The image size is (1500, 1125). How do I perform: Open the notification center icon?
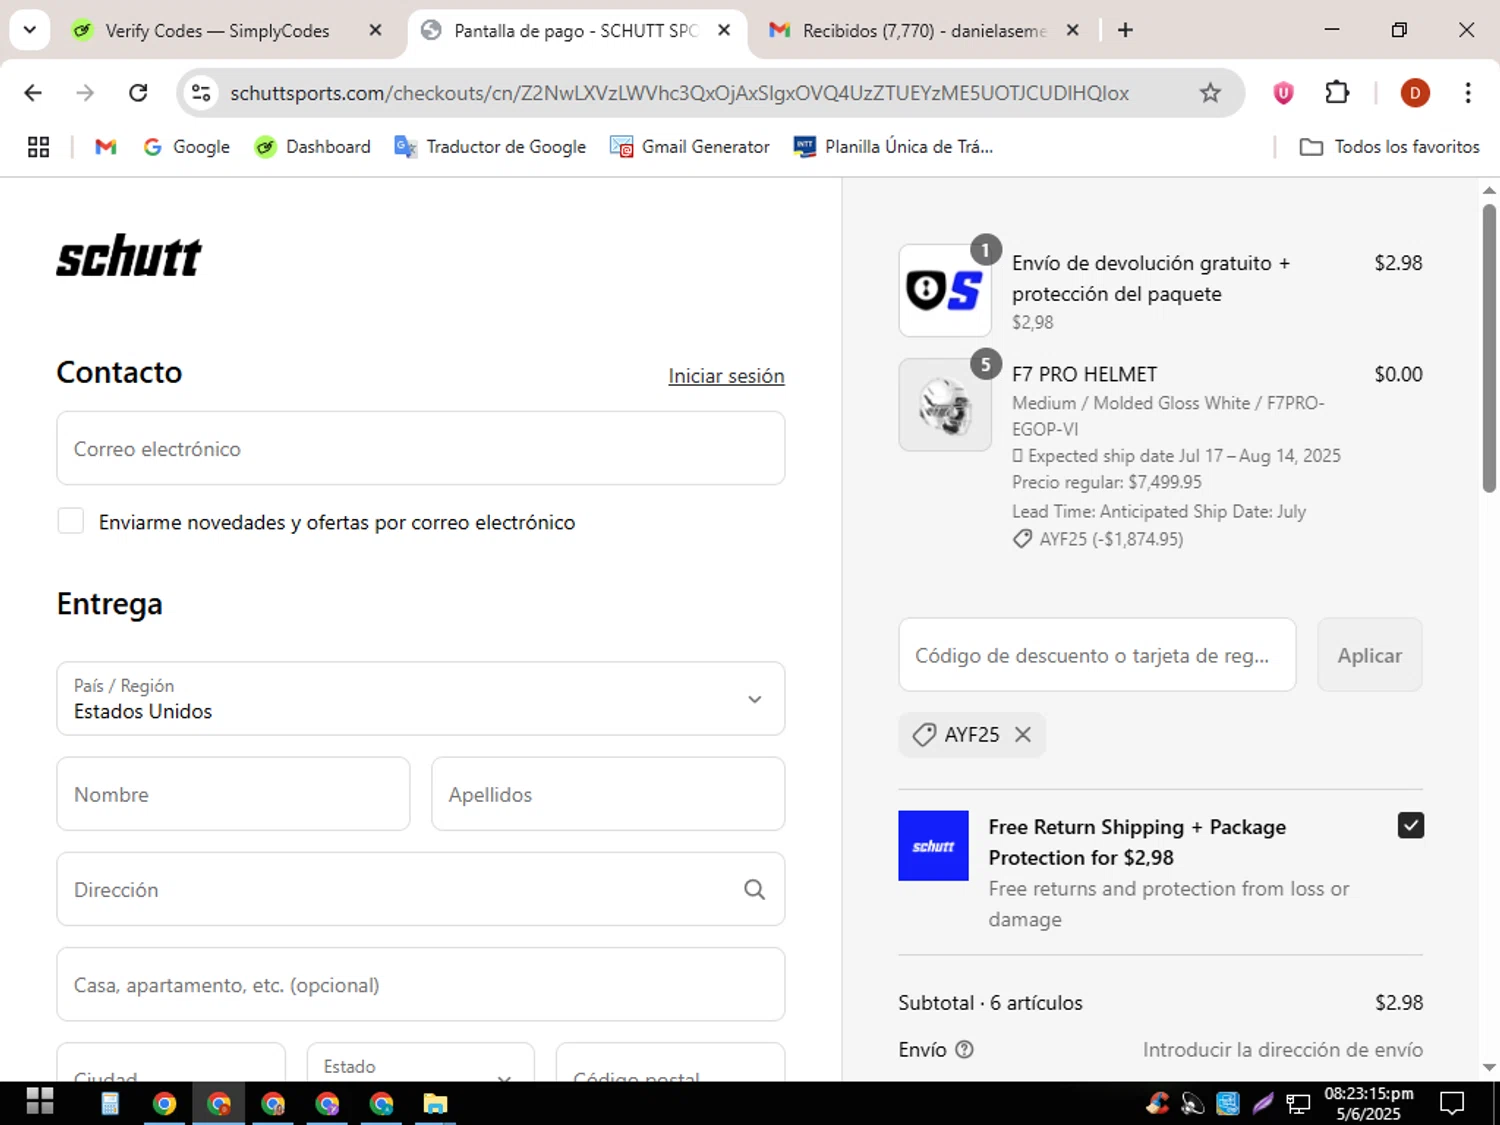tap(1452, 1103)
